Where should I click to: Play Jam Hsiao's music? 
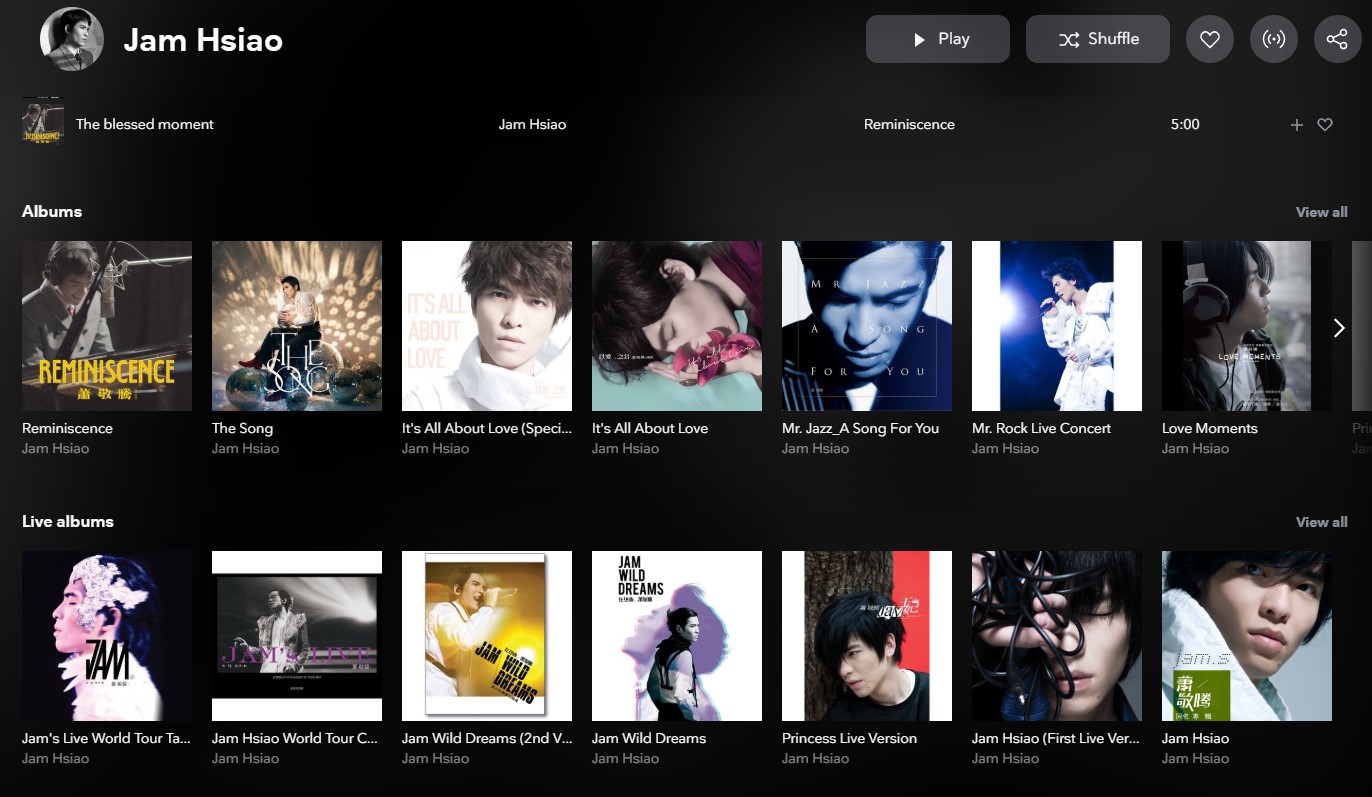[x=938, y=39]
